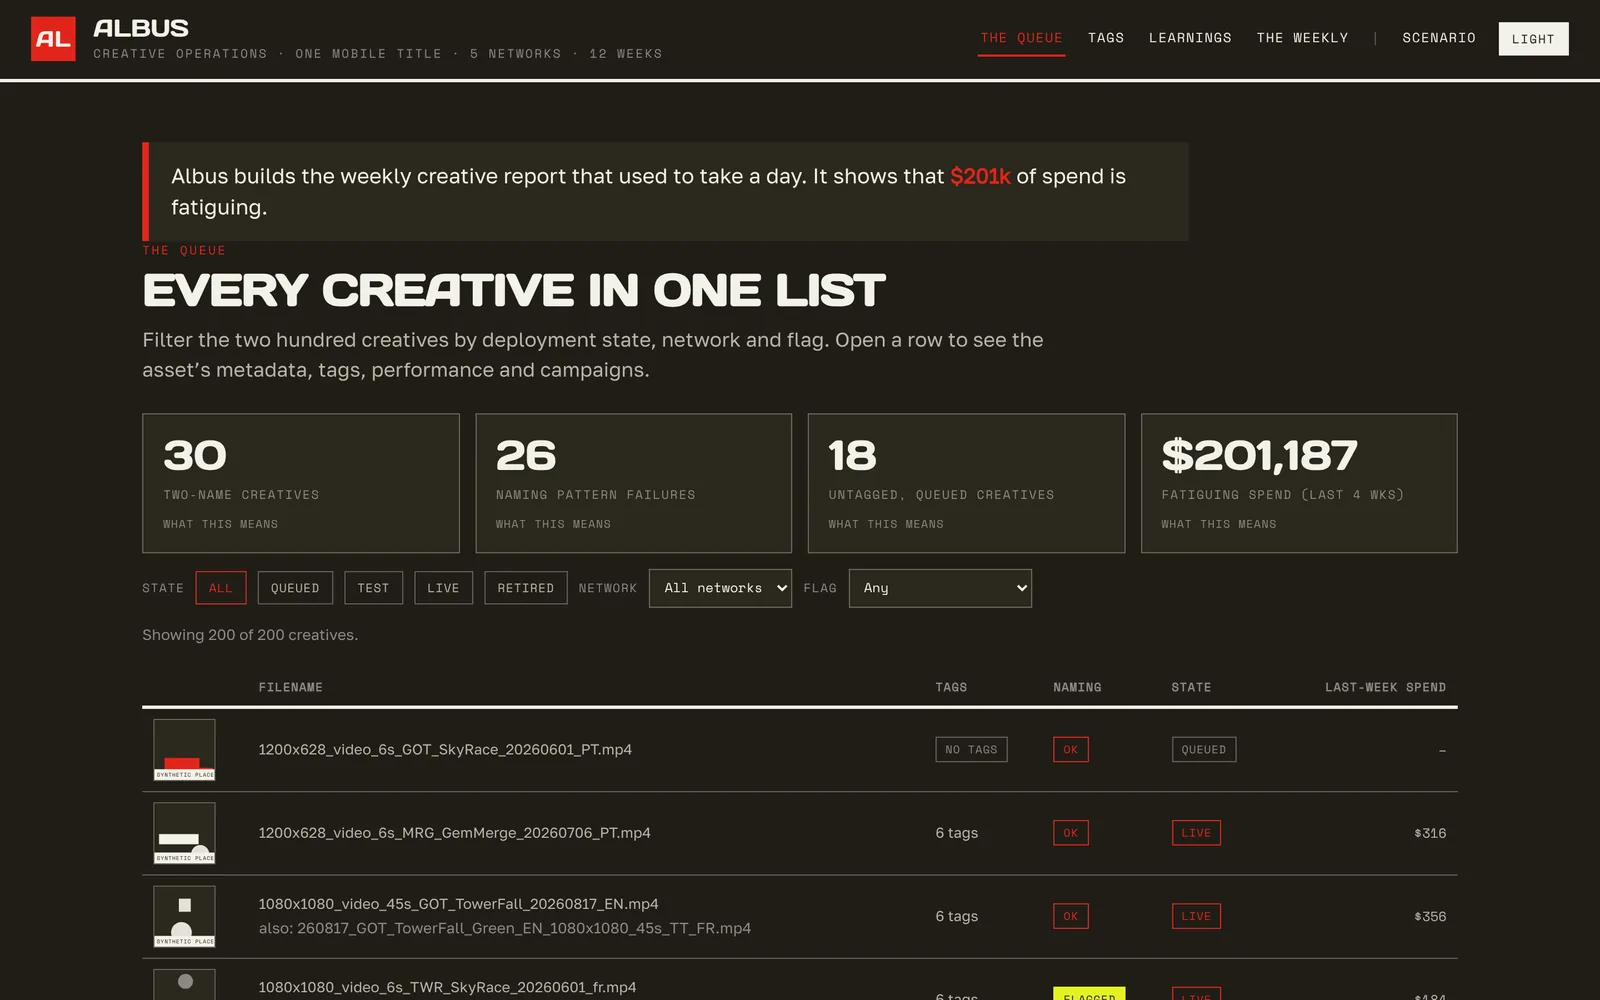Switch to light theme with LIGHT button
Image resolution: width=1600 pixels, height=1000 pixels.
(1533, 39)
